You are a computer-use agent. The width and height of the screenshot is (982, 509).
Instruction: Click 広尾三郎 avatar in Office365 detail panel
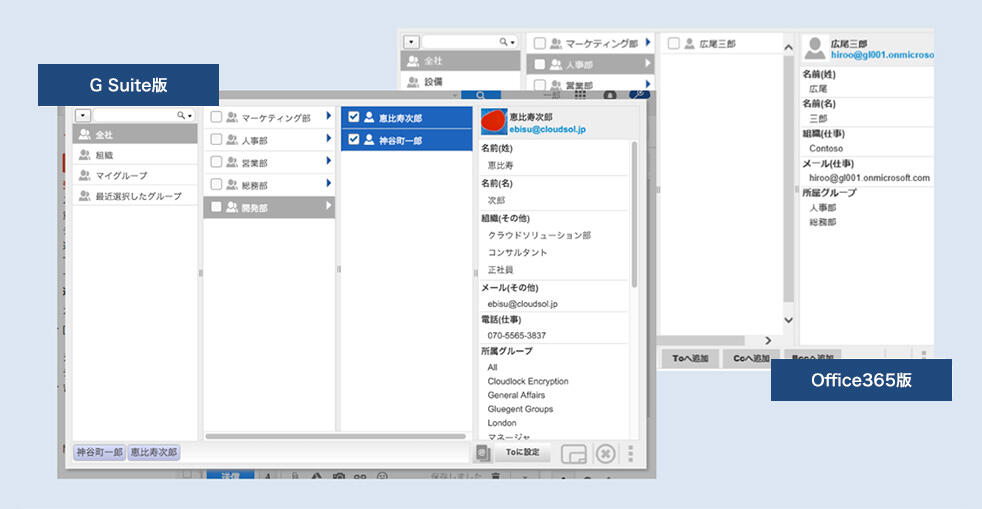(x=815, y=48)
